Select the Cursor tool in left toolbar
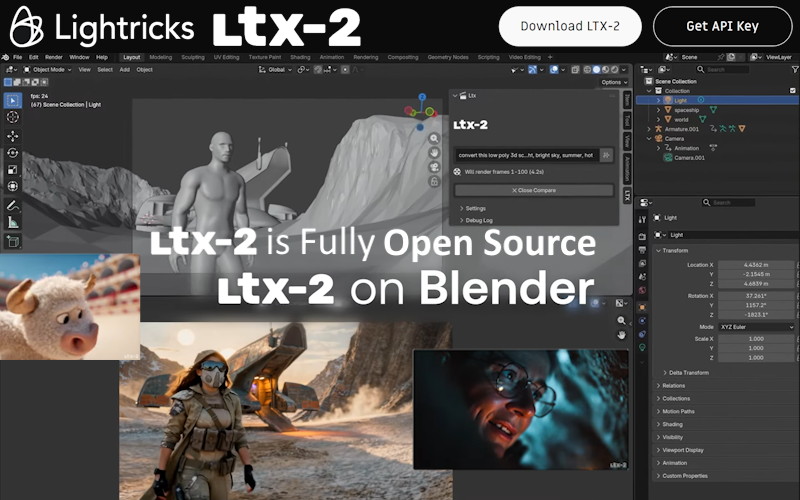Screen dimensions: 800x500 click(x=13, y=117)
